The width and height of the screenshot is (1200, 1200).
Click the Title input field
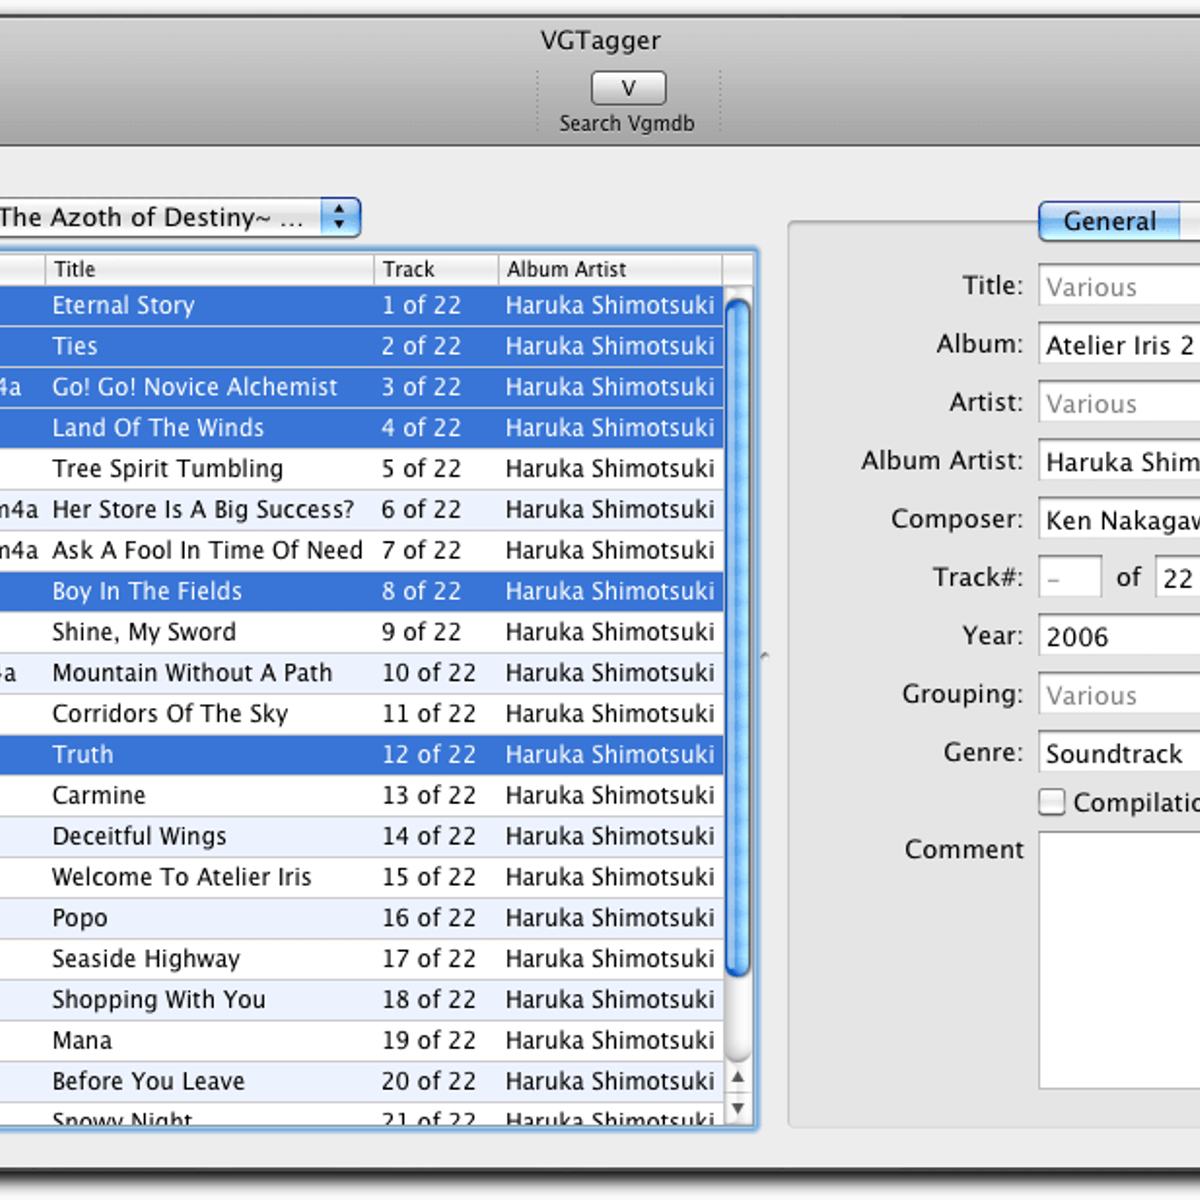(x=1119, y=287)
